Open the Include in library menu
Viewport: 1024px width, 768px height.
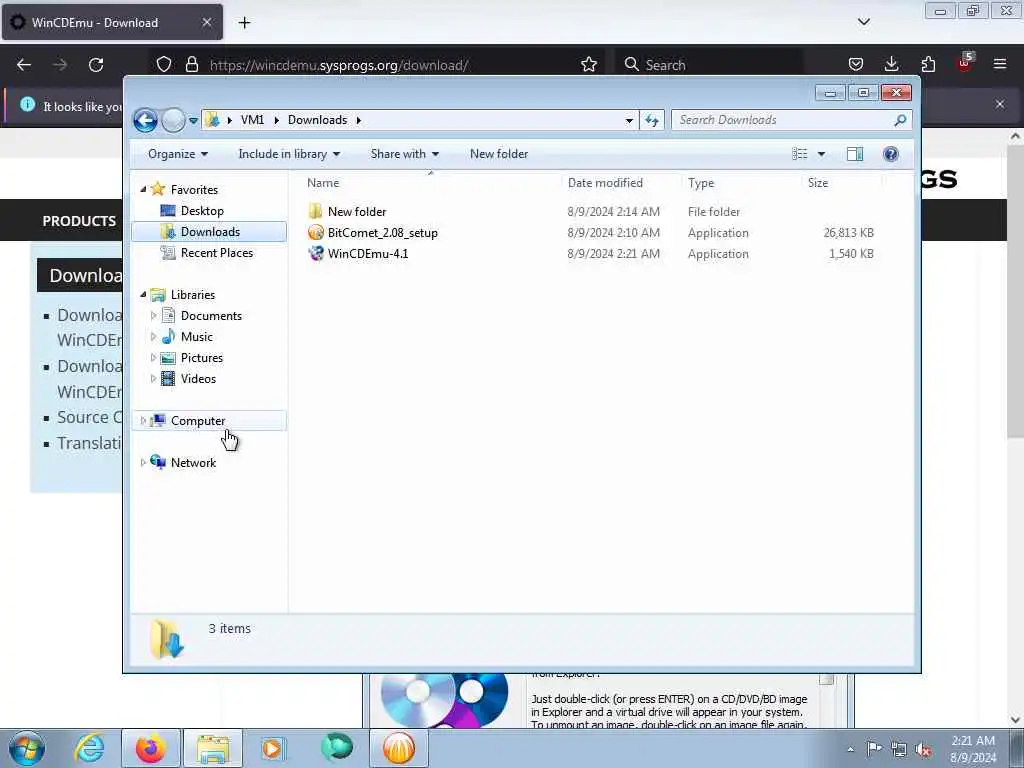point(289,154)
